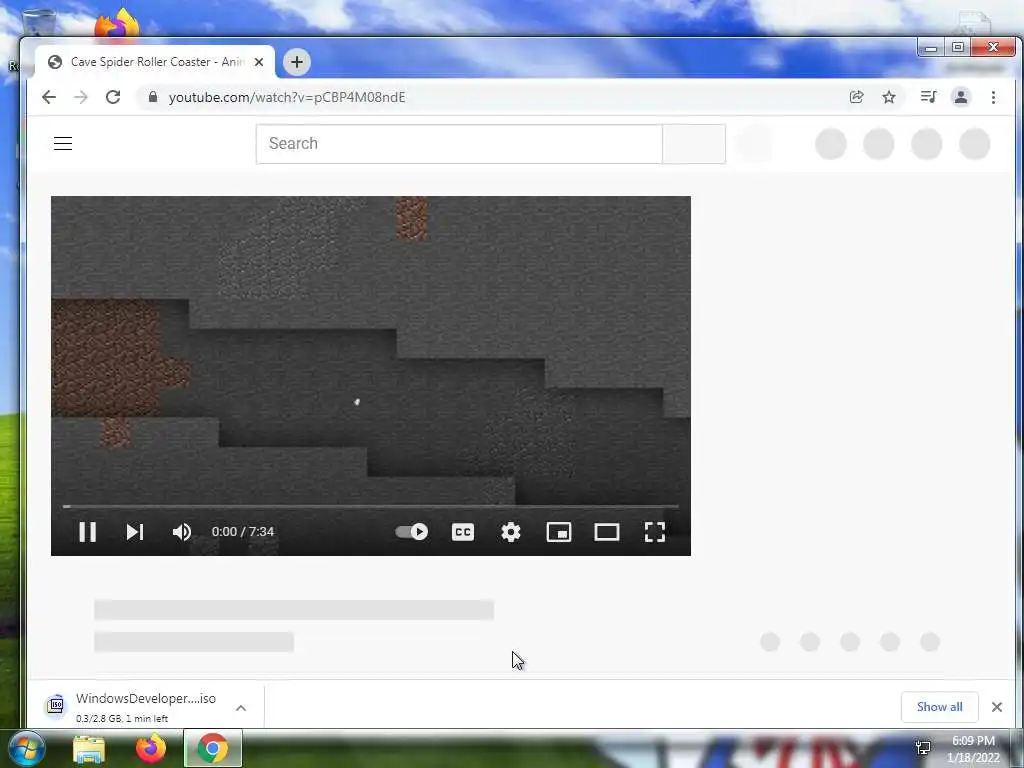The width and height of the screenshot is (1024, 768).
Task: Toggle the autoplay switch
Action: click(x=411, y=532)
